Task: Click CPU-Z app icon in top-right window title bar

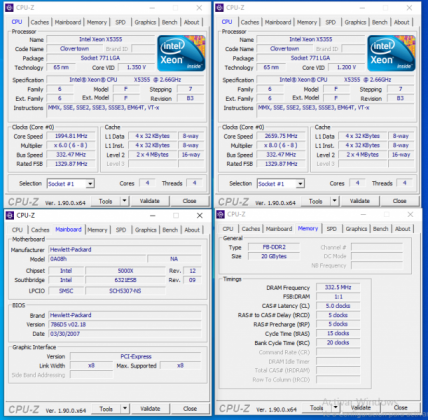Action: (220, 7)
